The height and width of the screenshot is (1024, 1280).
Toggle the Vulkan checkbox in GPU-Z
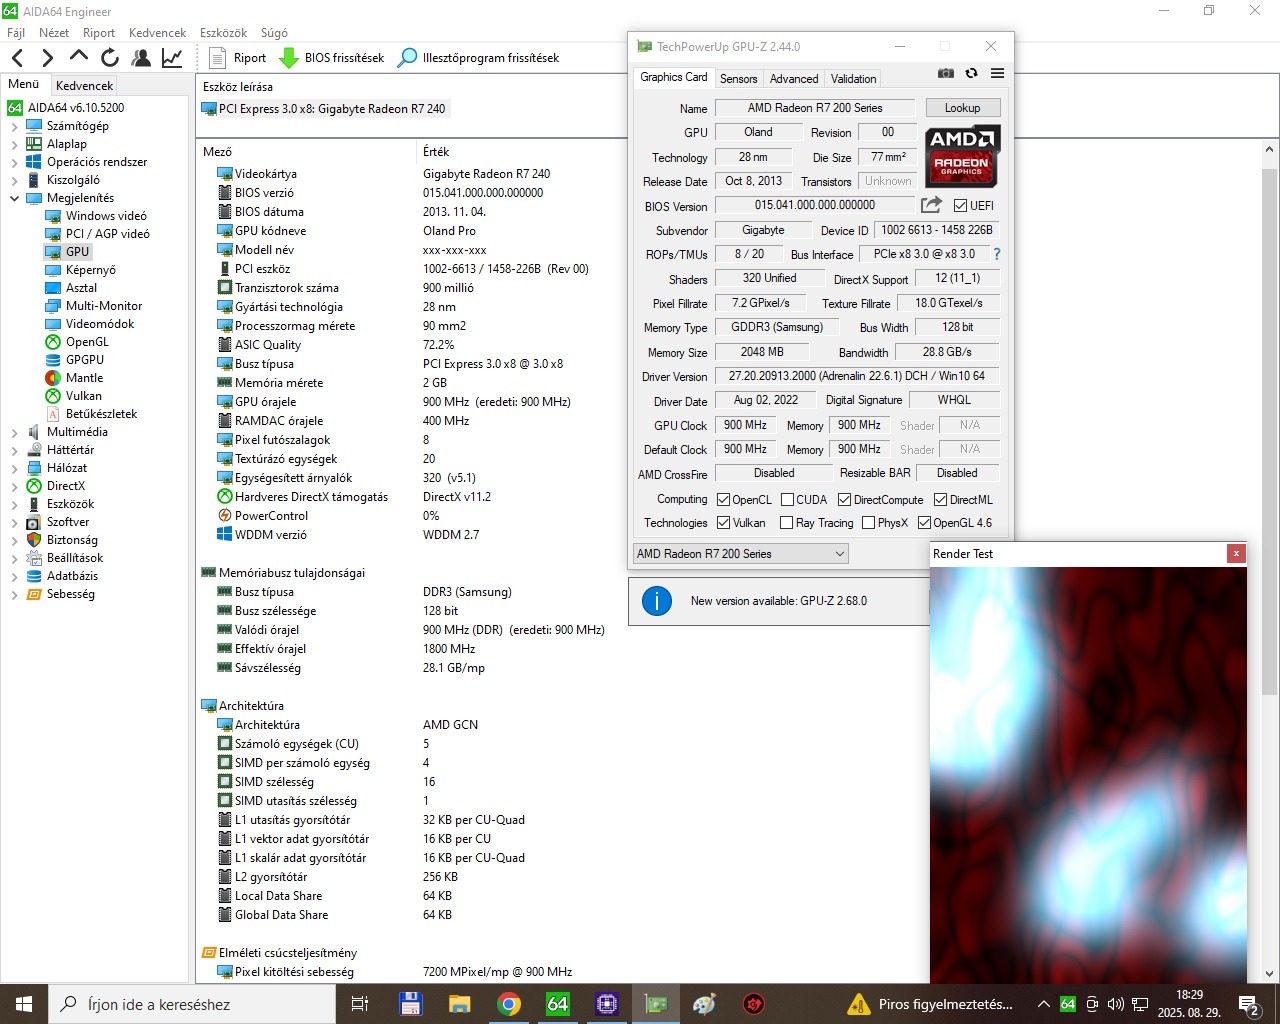tap(723, 522)
